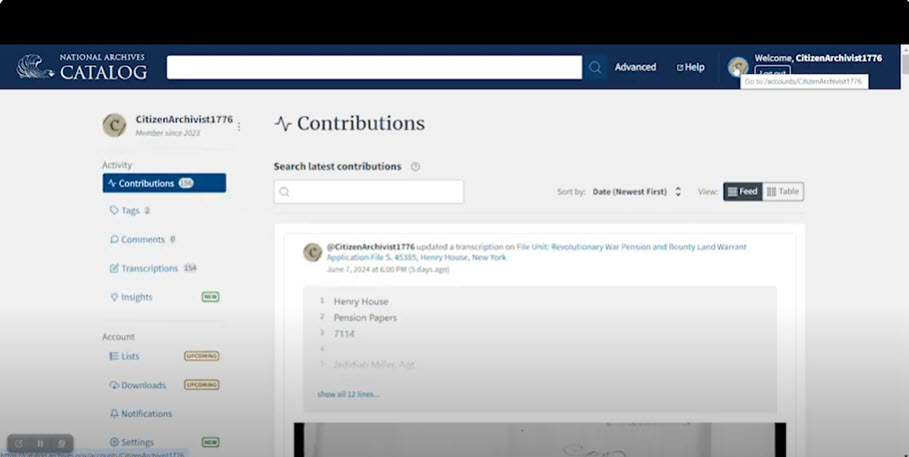Click the National Archives Catalog logo
The width and height of the screenshot is (909, 457).
[82, 67]
